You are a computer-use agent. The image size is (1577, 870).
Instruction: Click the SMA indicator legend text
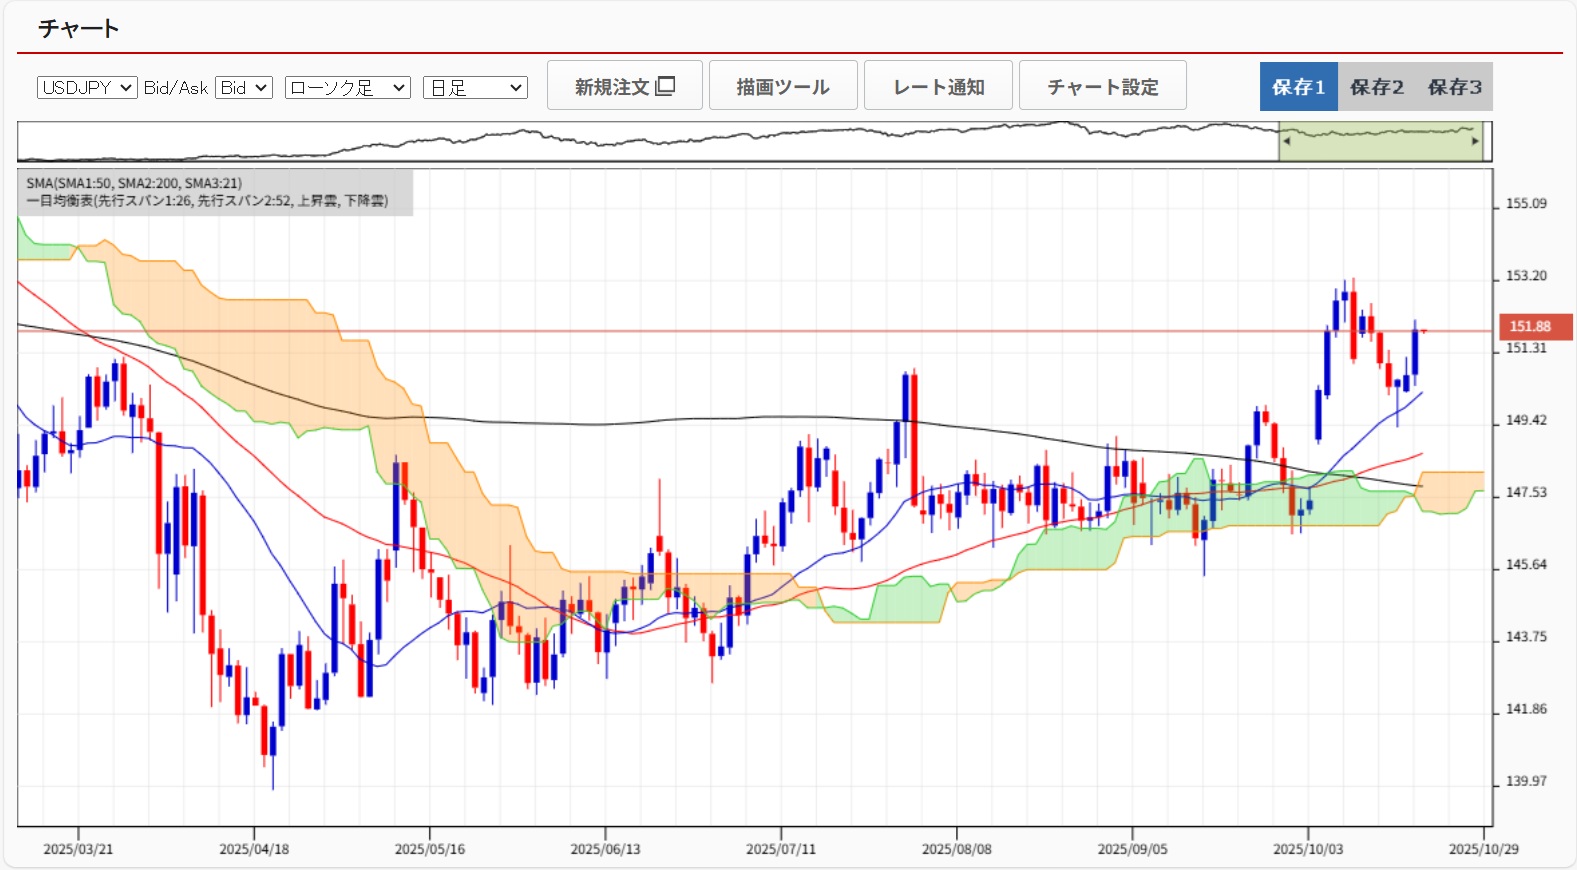click(134, 183)
